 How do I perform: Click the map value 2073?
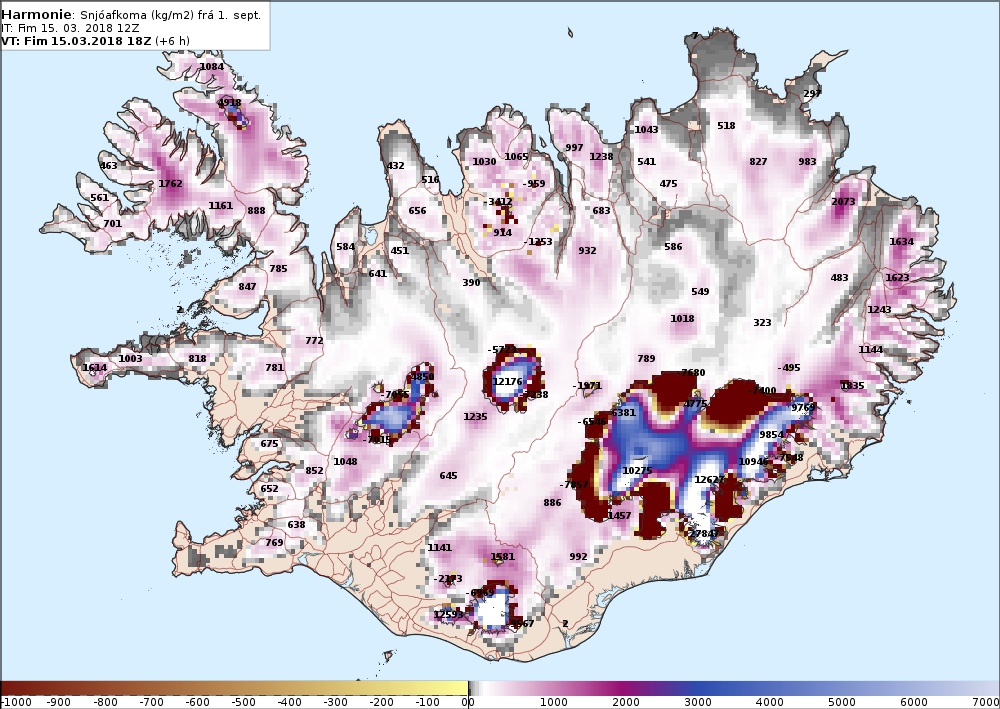pyautogui.click(x=843, y=201)
